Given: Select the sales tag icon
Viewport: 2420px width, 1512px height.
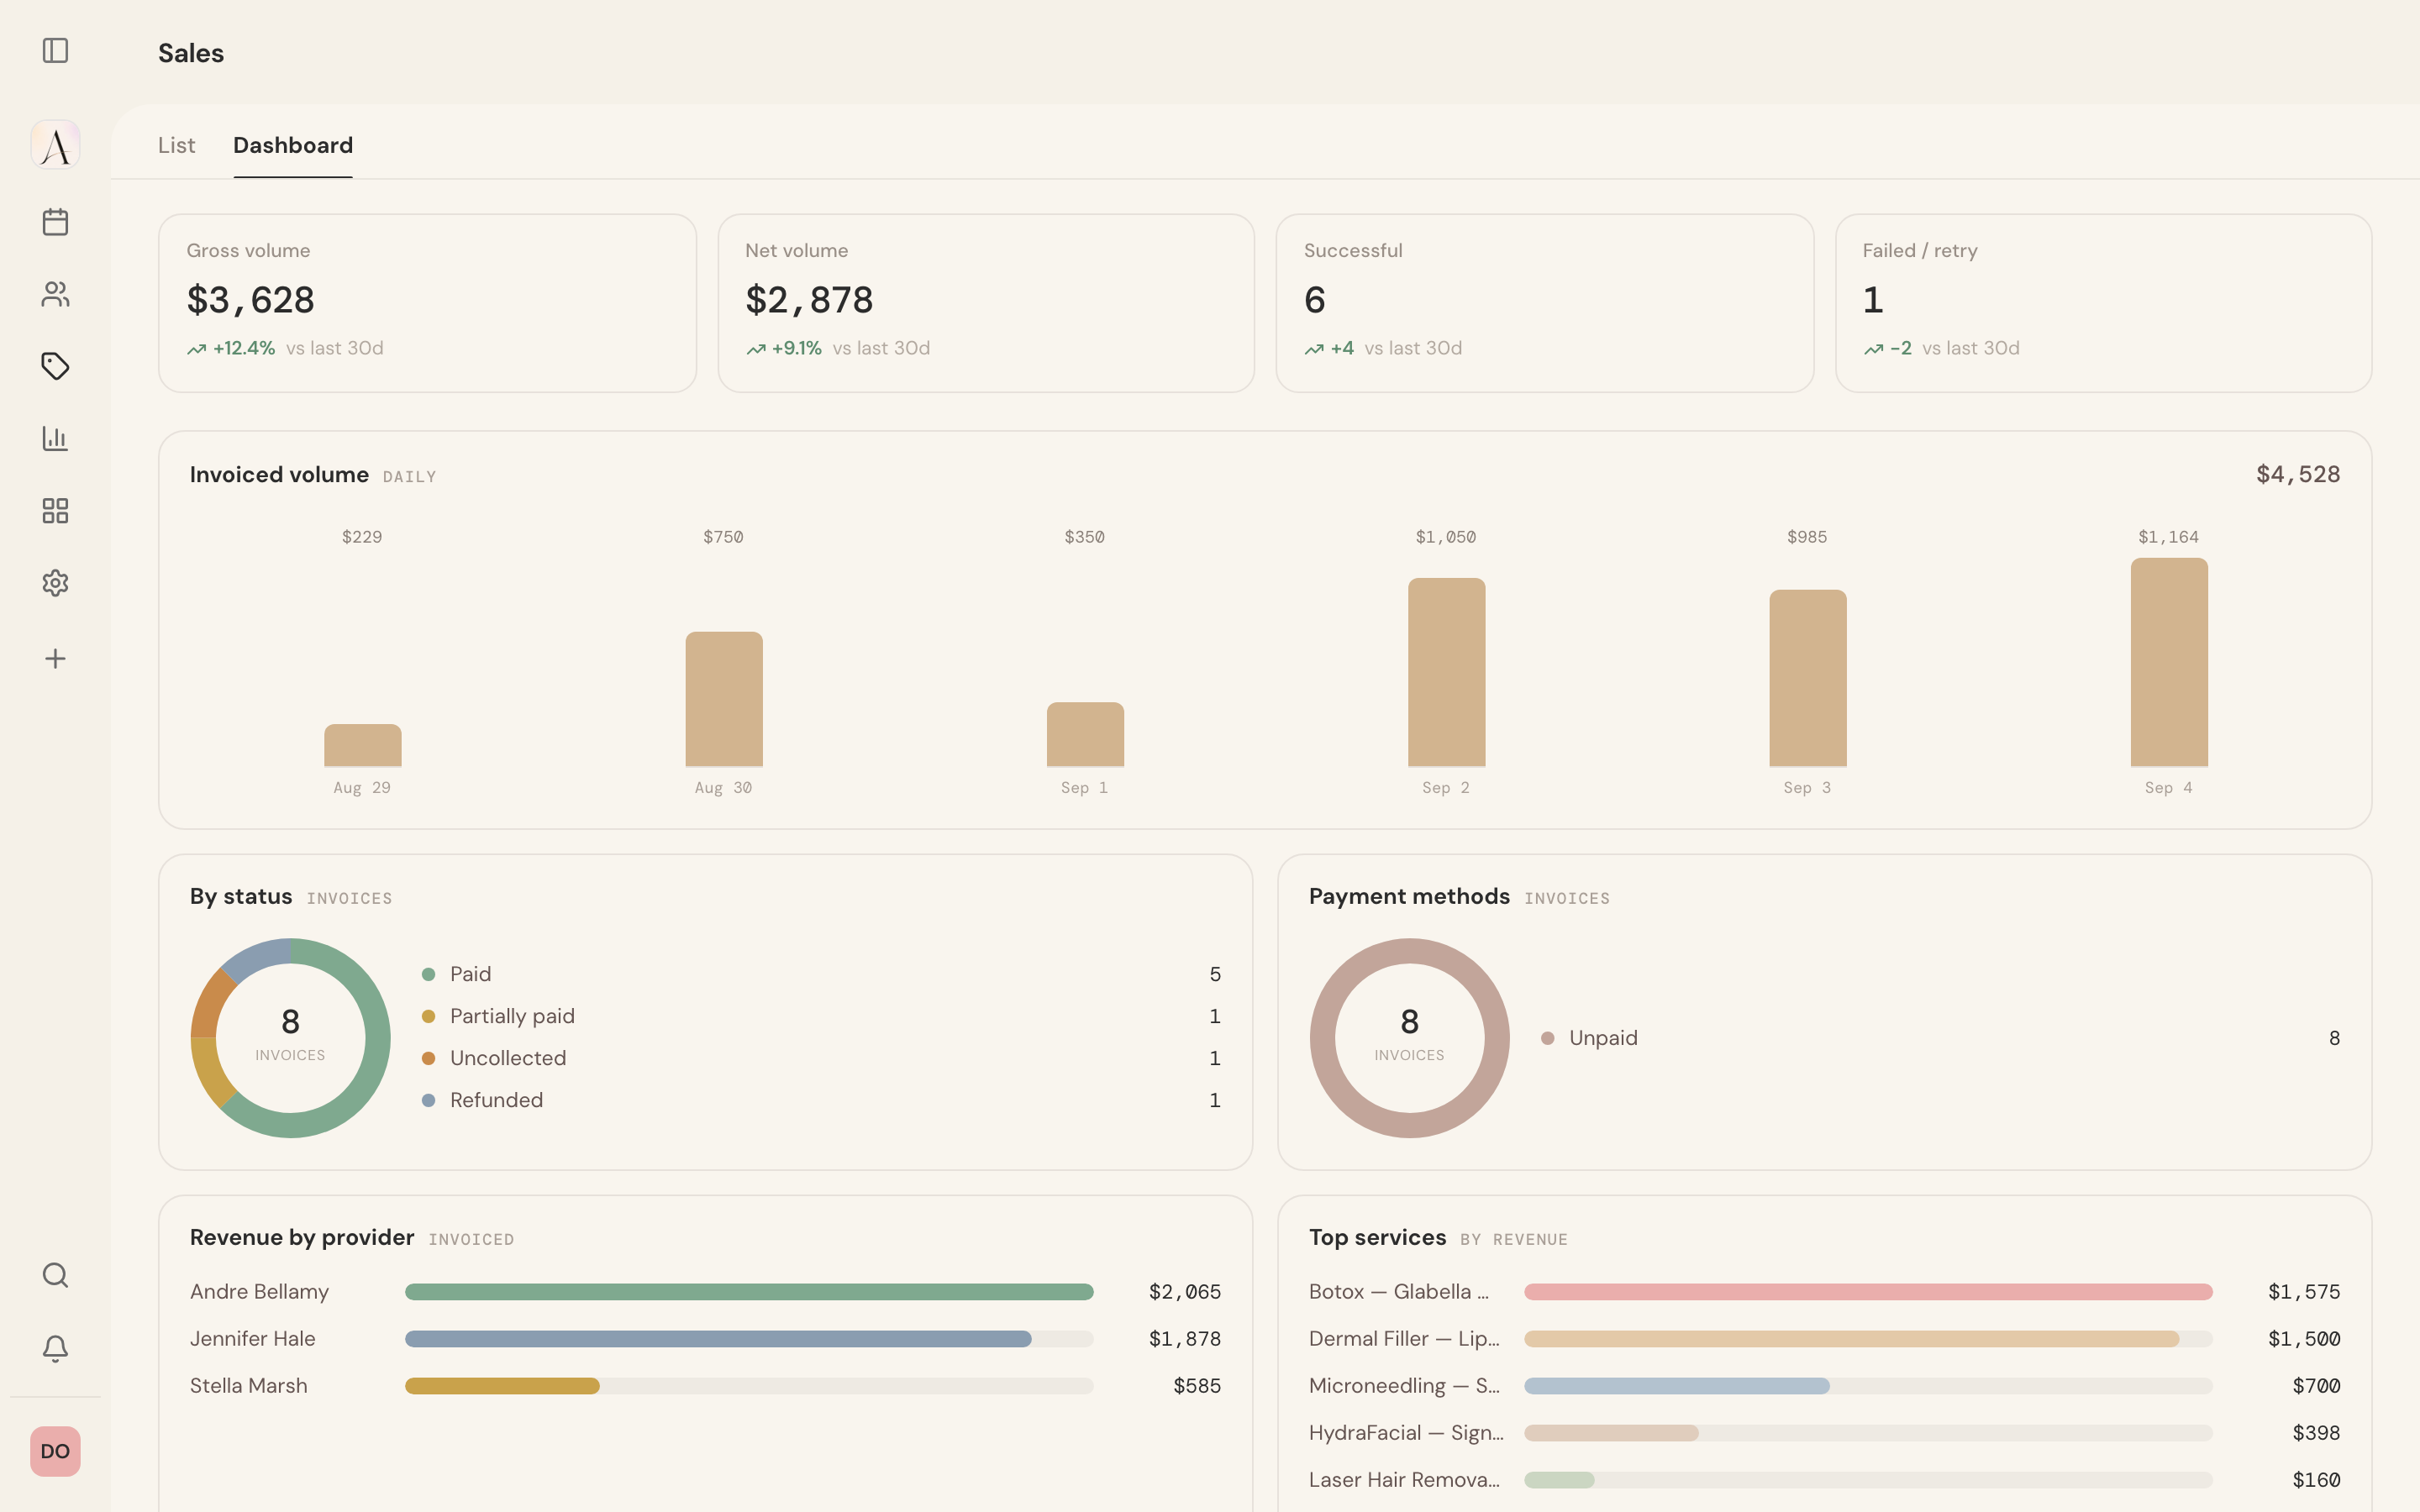Looking at the screenshot, I should point(55,366).
